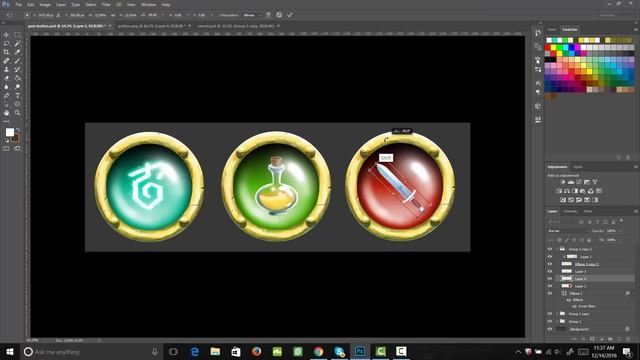Toggle warp mode icon in options bar
The image size is (640, 360).
pos(269,15)
